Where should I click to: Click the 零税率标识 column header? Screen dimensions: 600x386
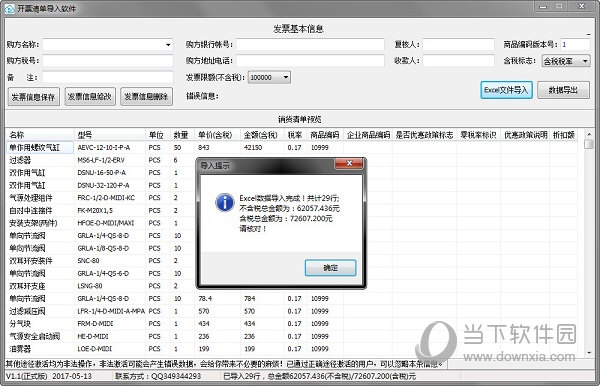478,135
